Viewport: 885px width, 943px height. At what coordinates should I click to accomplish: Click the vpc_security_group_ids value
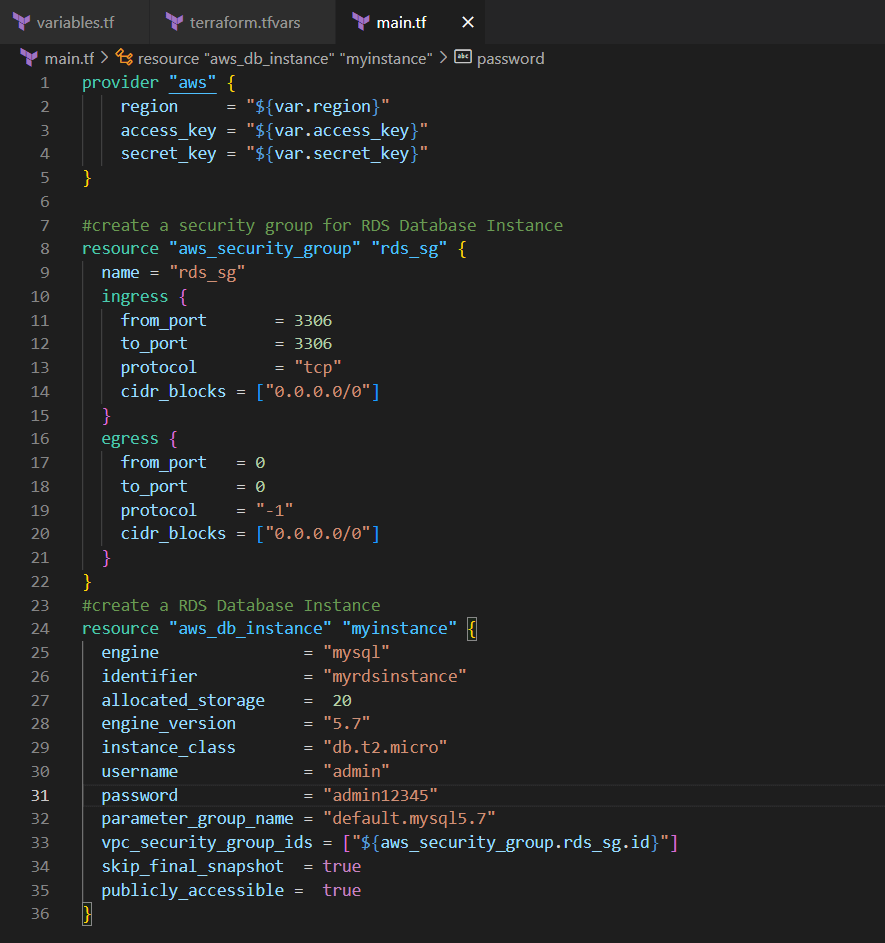point(510,843)
